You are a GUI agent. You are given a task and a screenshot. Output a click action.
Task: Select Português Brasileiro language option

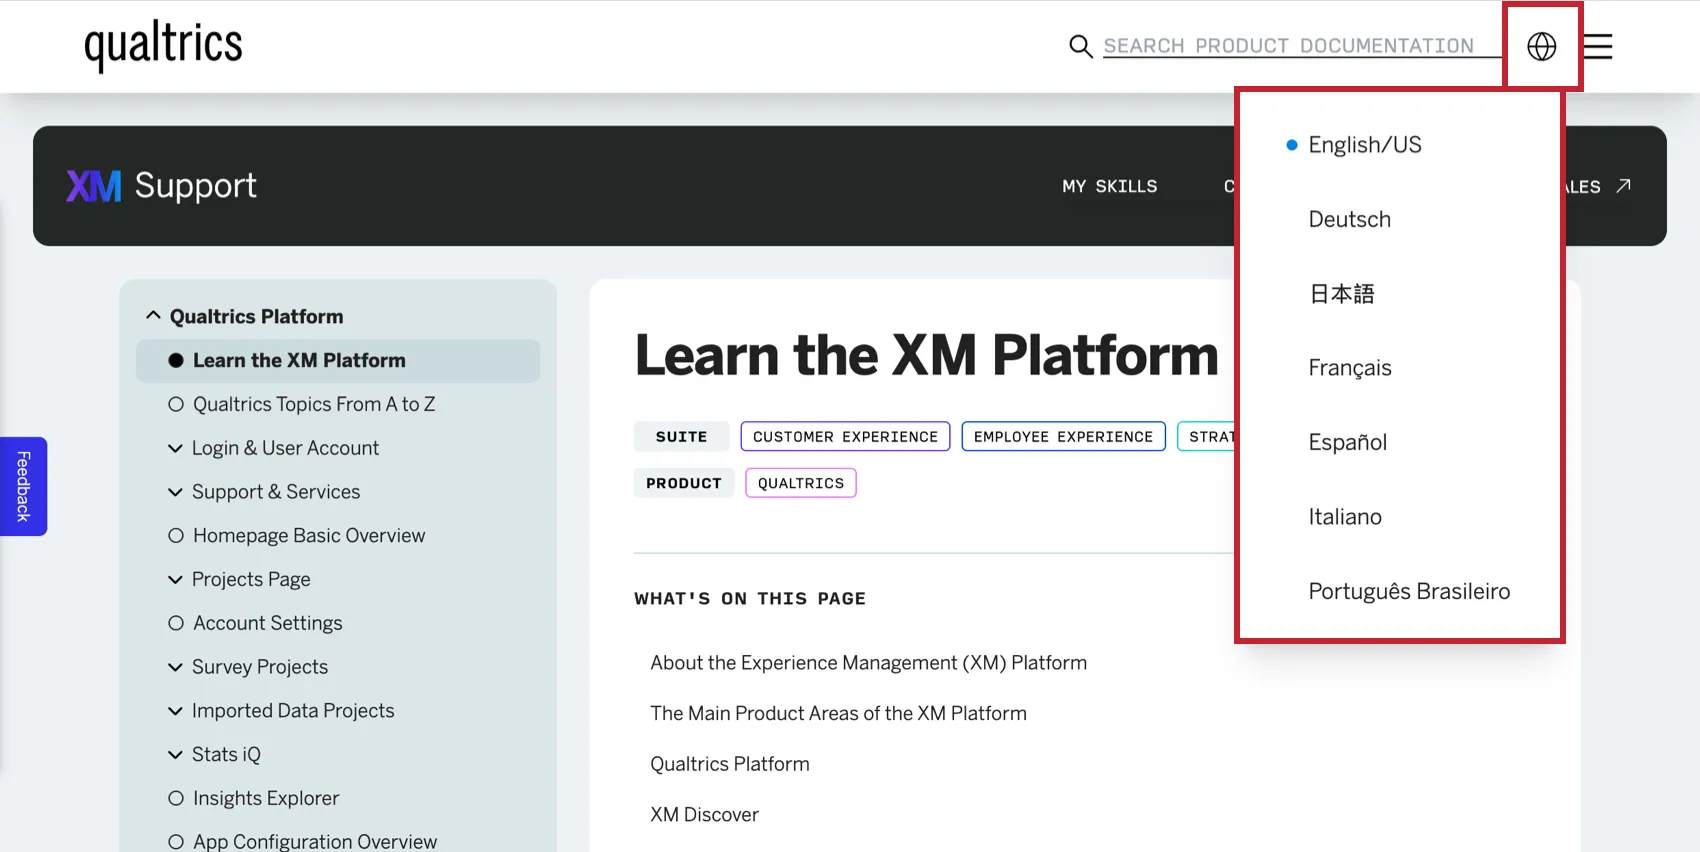click(1409, 591)
